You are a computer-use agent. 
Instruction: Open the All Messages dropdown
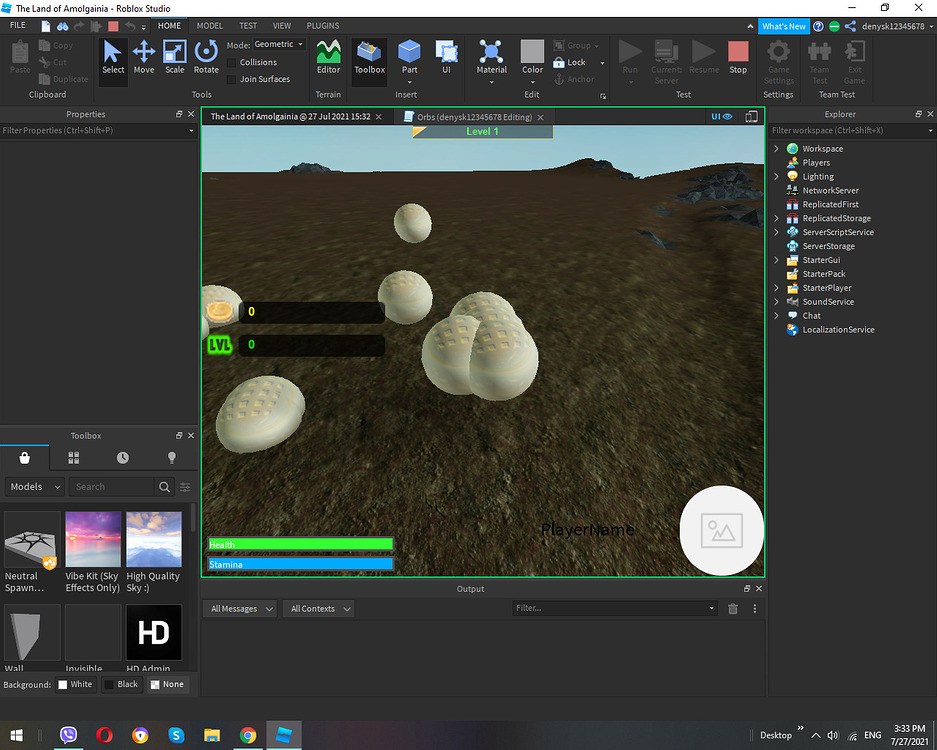241,608
